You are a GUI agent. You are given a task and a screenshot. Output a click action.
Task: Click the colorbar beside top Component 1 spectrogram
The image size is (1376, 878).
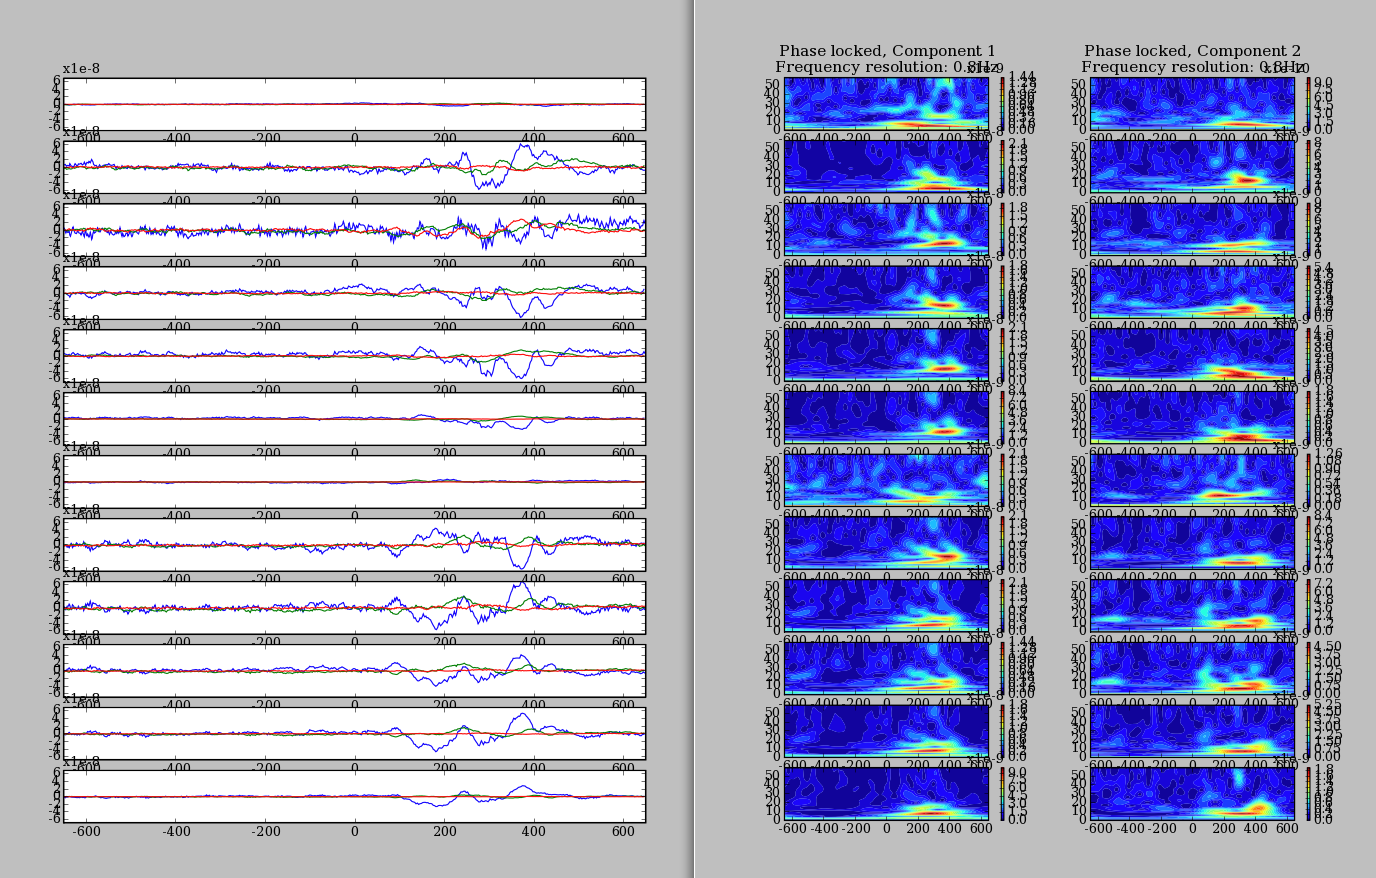click(1001, 104)
